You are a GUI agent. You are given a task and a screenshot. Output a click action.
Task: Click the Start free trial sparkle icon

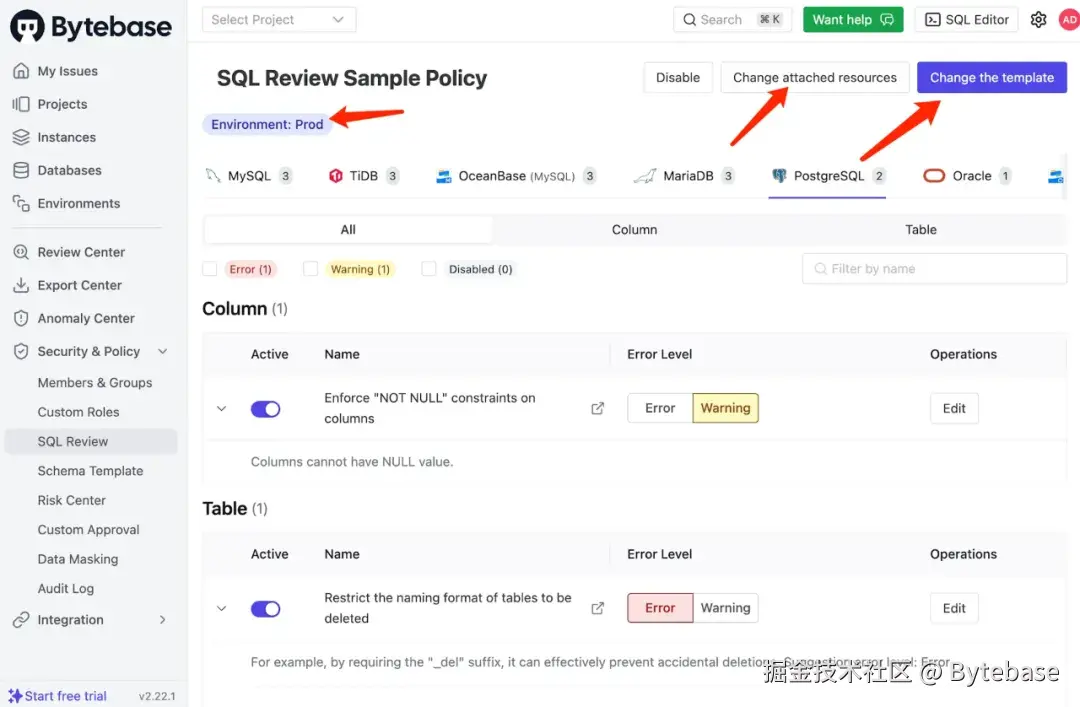click(x=15, y=695)
